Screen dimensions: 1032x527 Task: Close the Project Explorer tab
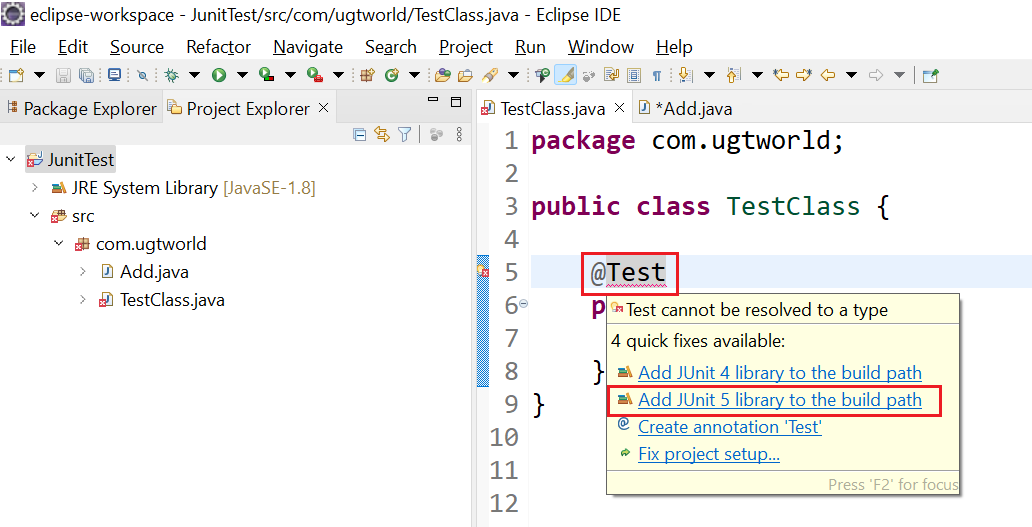tap(323, 108)
